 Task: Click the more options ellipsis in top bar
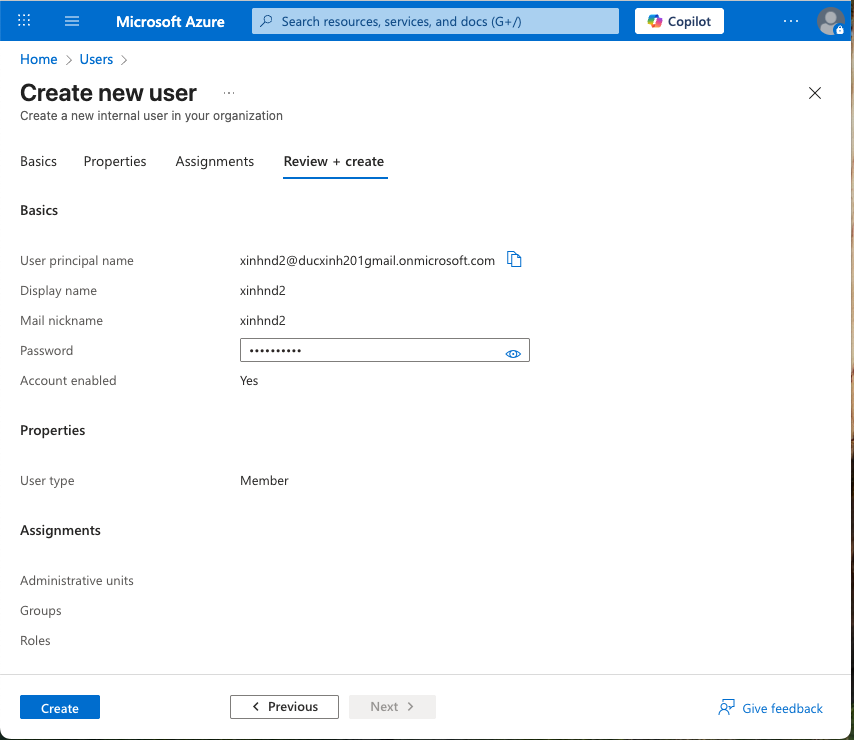pos(791,21)
